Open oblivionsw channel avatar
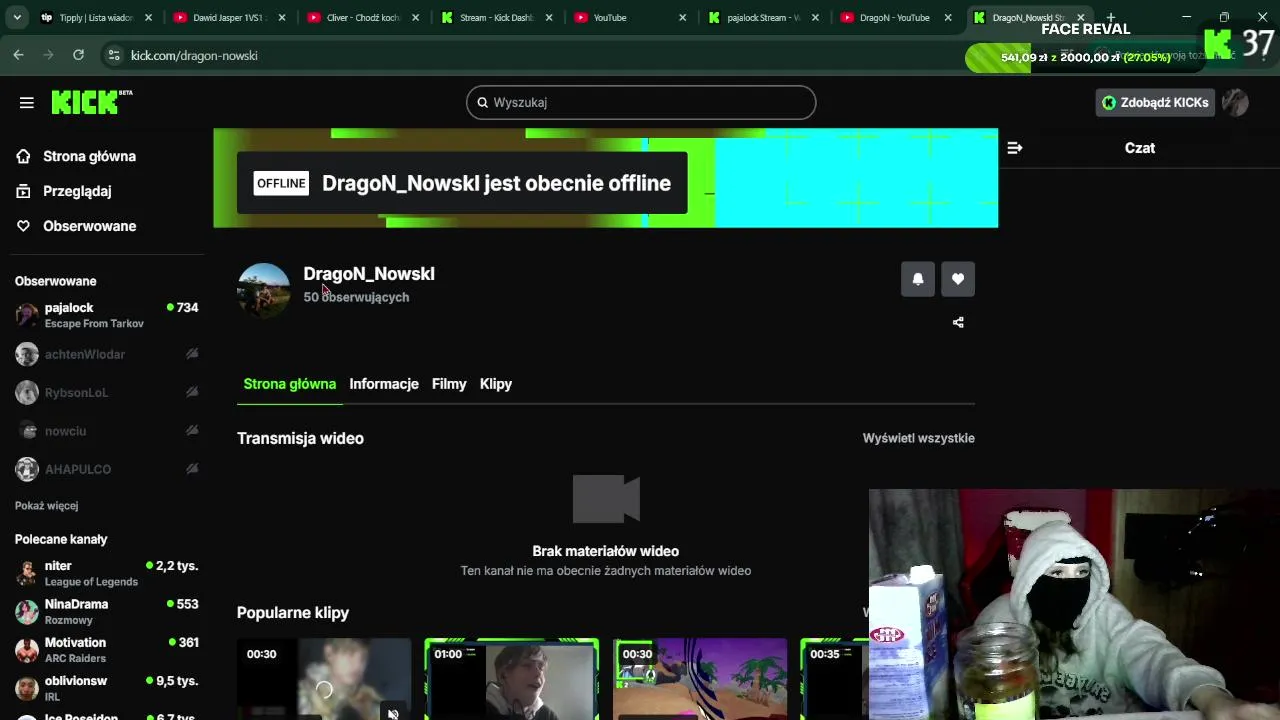1280x720 pixels. tap(27, 688)
